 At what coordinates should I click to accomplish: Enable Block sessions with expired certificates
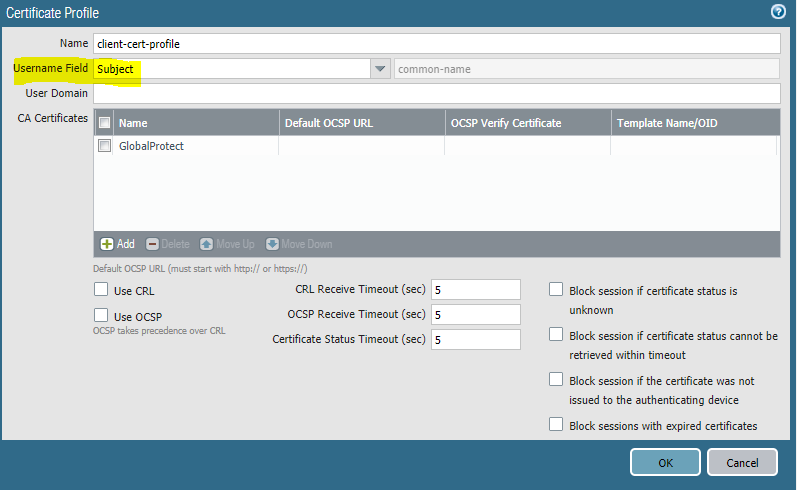click(x=556, y=425)
